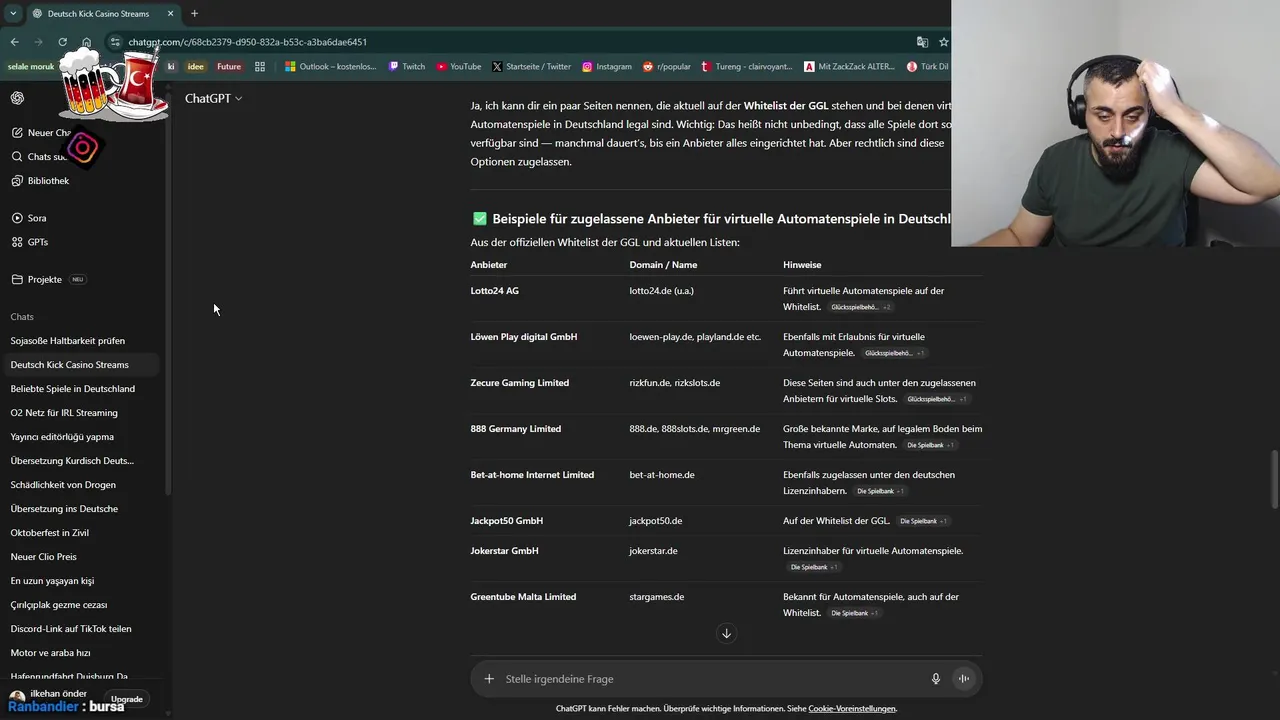Go to browser home page
1280x720 pixels.
87,42
